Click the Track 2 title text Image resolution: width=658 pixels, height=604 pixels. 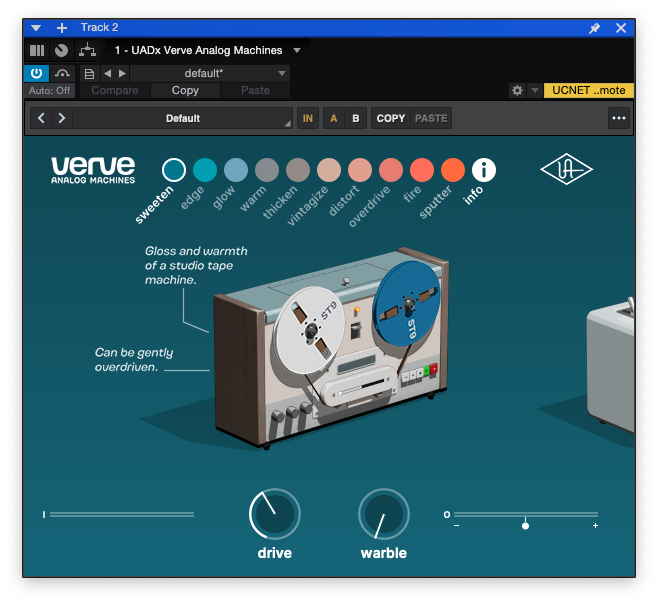click(x=99, y=28)
